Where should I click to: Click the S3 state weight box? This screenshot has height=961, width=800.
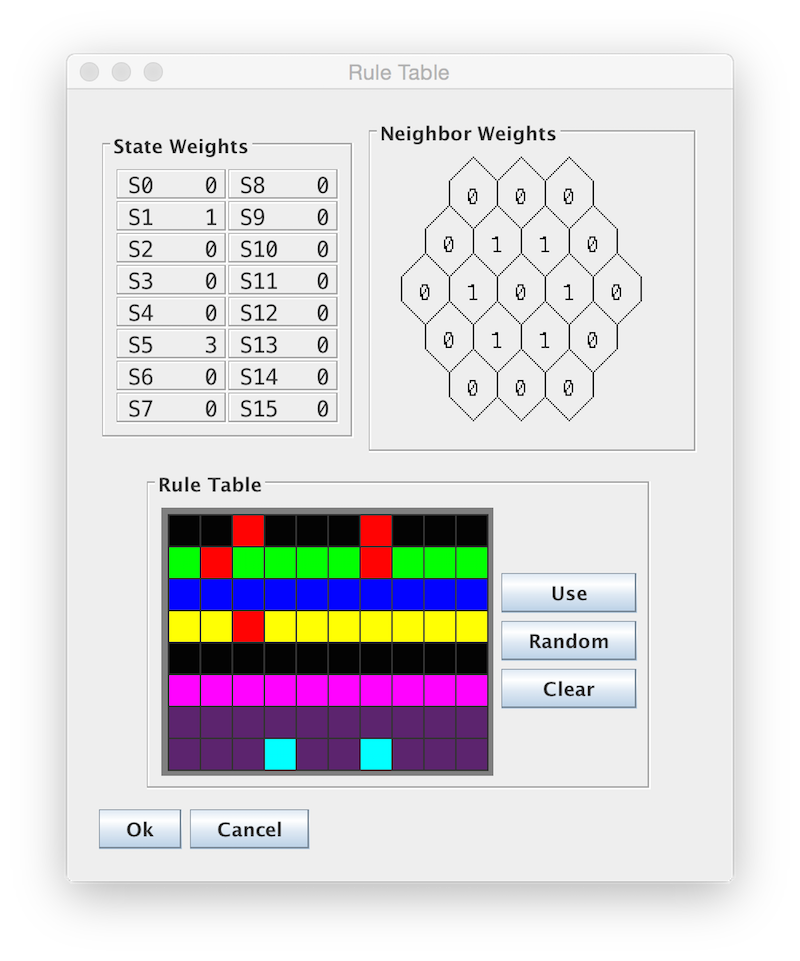pos(171,280)
